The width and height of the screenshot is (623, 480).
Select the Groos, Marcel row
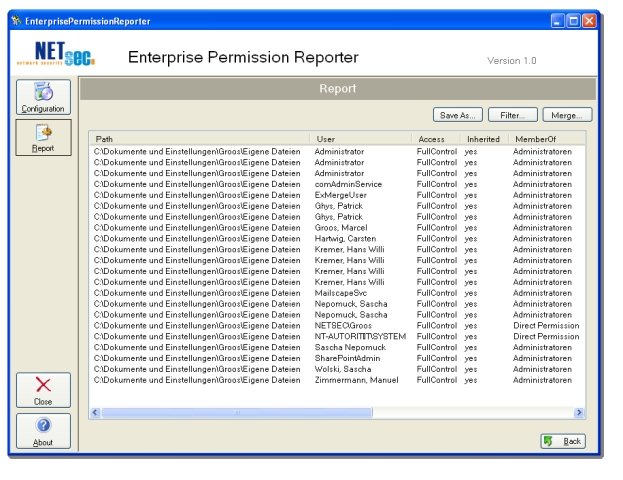(337, 228)
